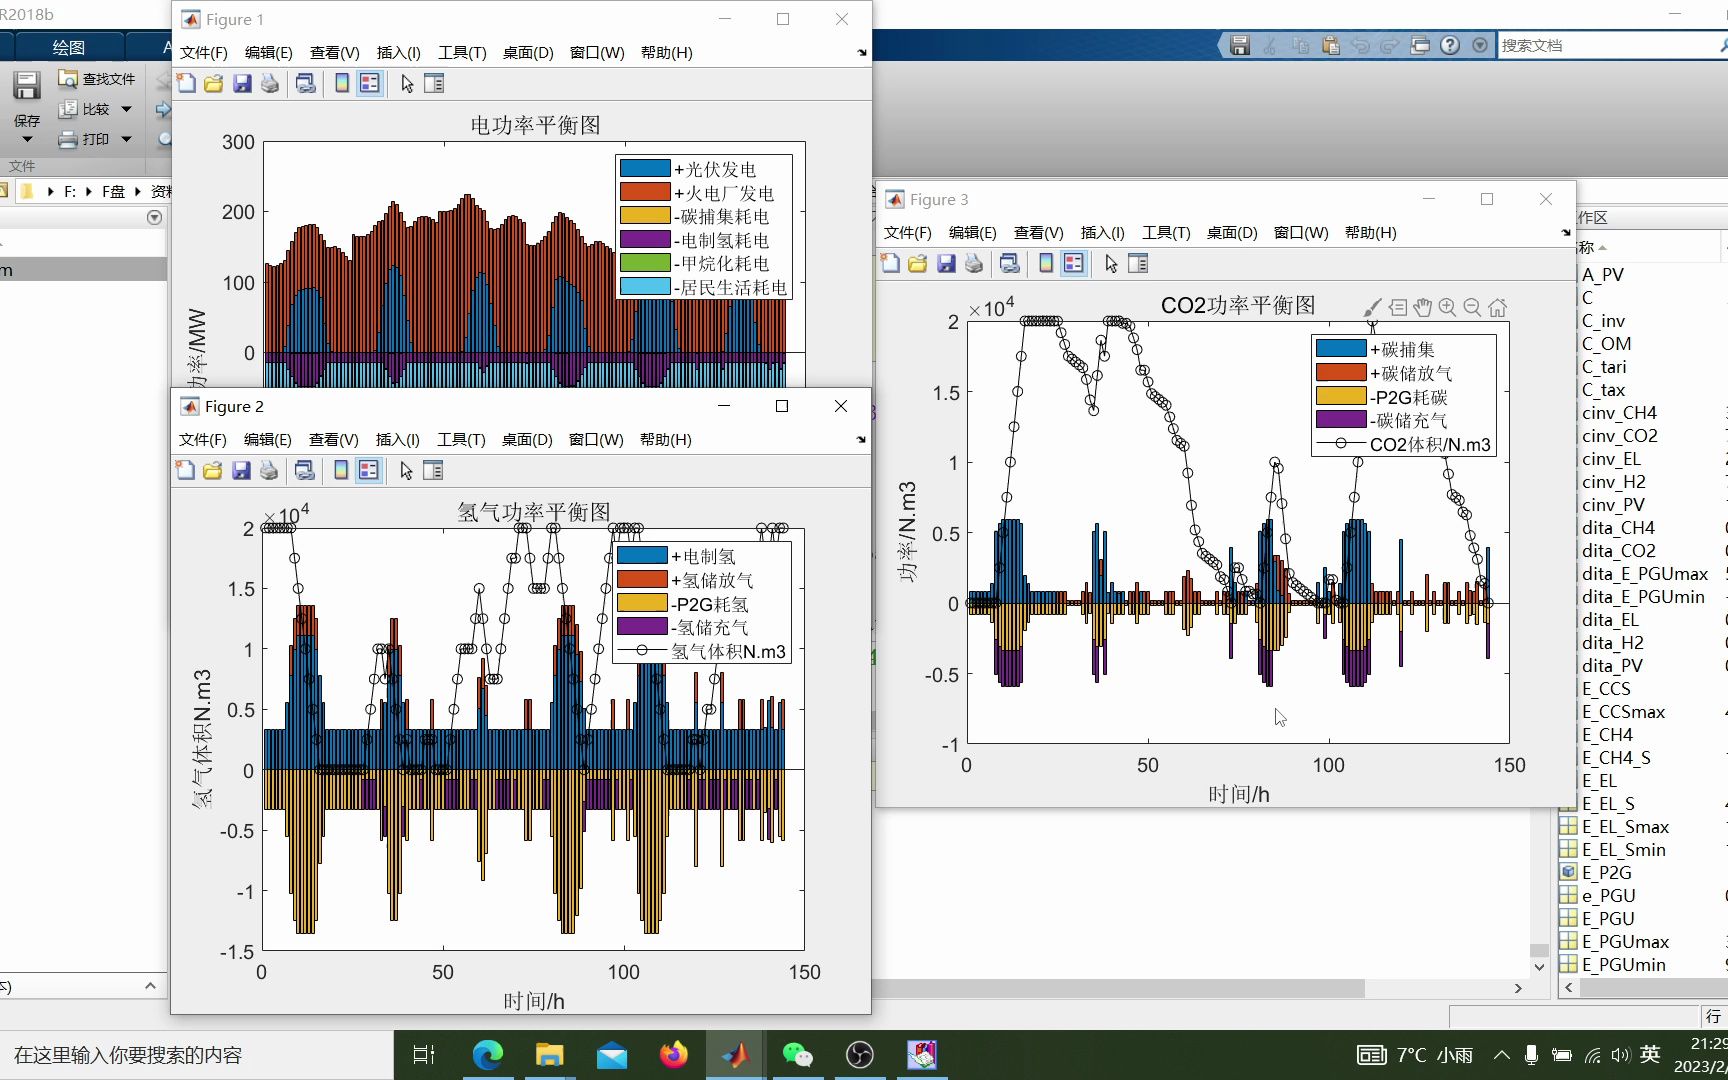Click New Figure icon in Figure 1 toolbar

point(187,84)
